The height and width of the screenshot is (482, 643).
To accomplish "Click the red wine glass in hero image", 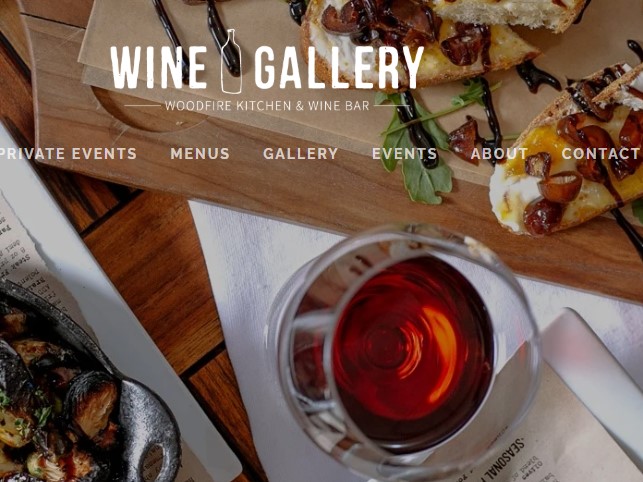I will (404, 349).
